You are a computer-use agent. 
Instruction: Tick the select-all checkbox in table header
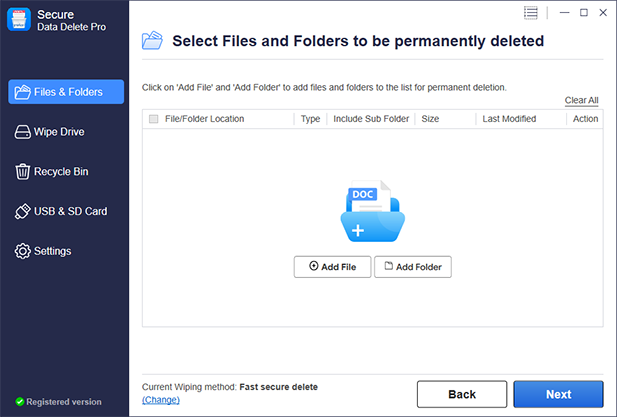click(153, 119)
